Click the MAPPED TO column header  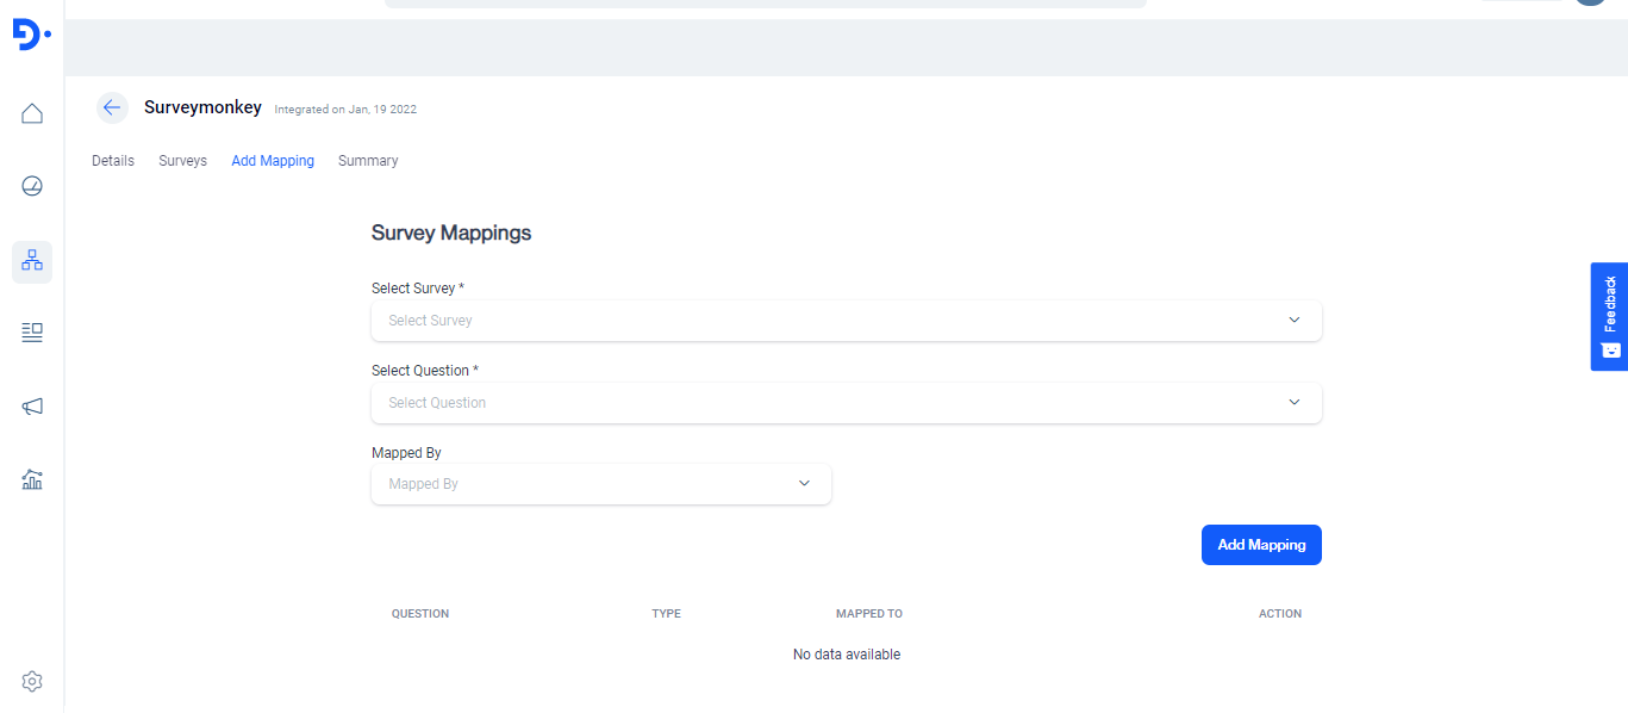tap(869, 614)
